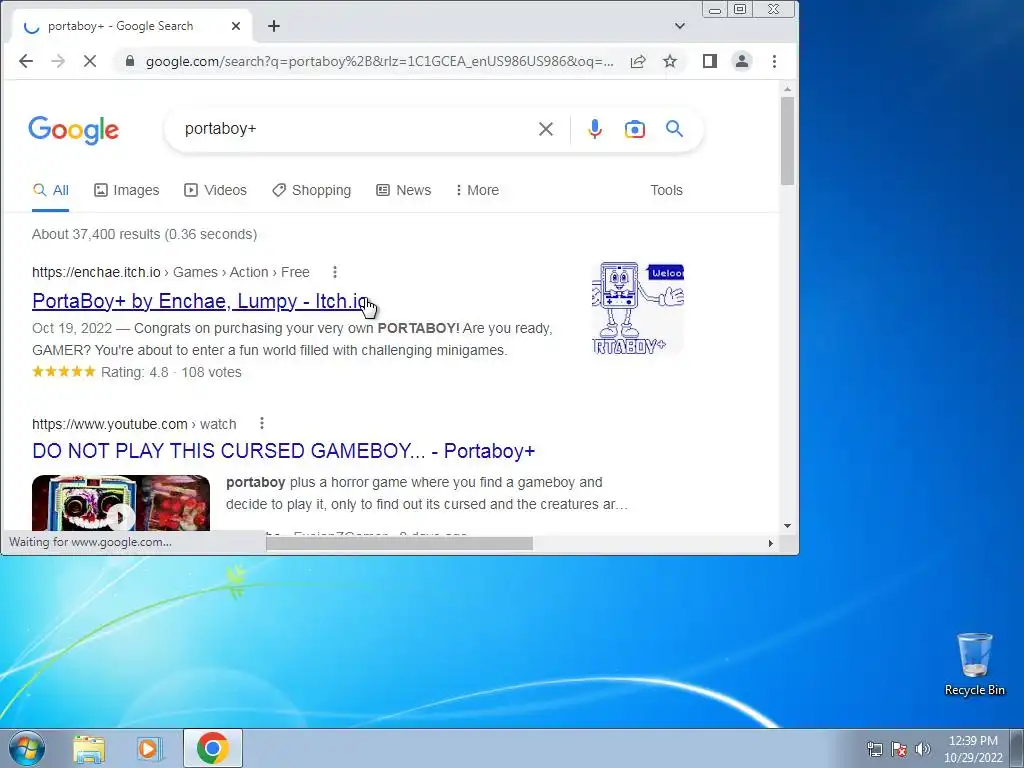Click the enchae.itch.io breadcrumb URL
The image size is (1024, 768).
tap(171, 272)
